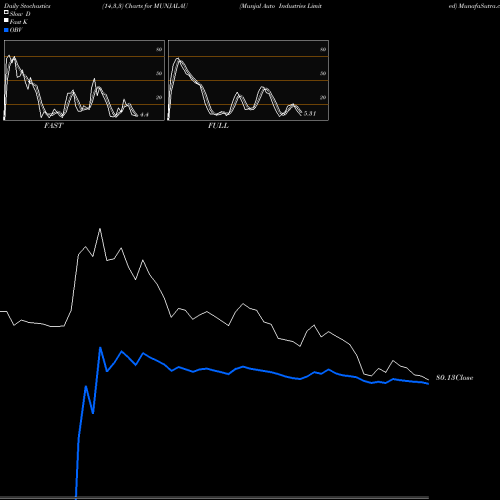
Task: Click the highest peak of the white close-price line
Action: point(100,229)
